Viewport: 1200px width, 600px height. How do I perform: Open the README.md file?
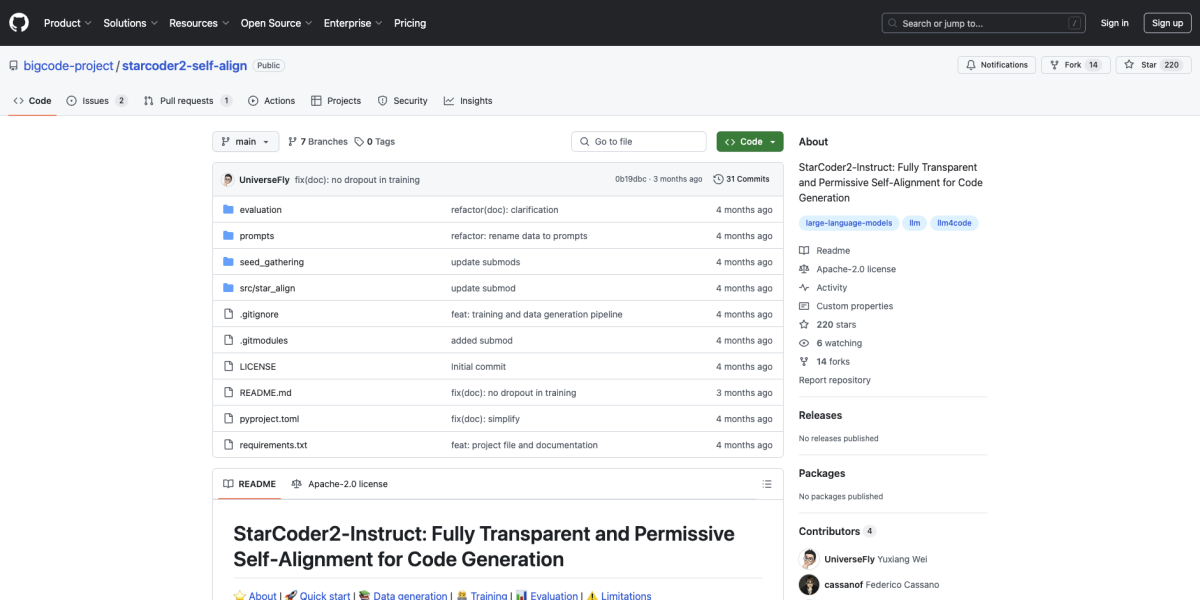265,393
